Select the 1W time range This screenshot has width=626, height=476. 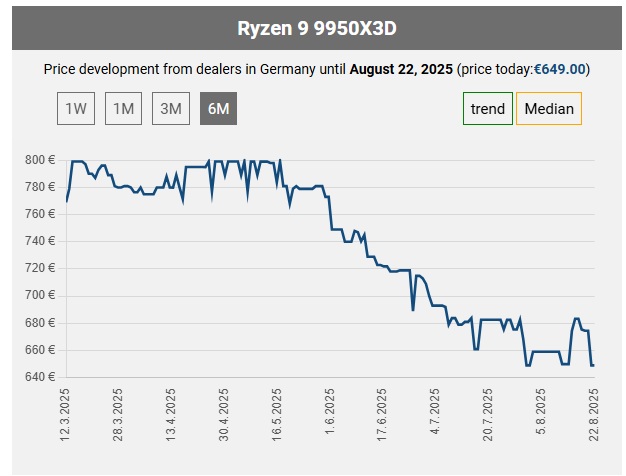pos(76,109)
